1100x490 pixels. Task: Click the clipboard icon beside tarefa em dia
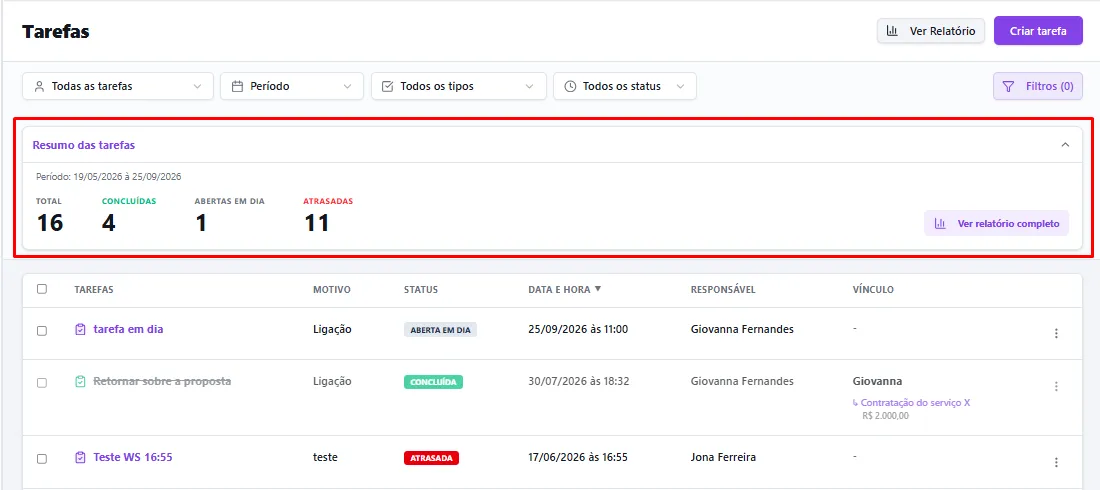coord(80,329)
